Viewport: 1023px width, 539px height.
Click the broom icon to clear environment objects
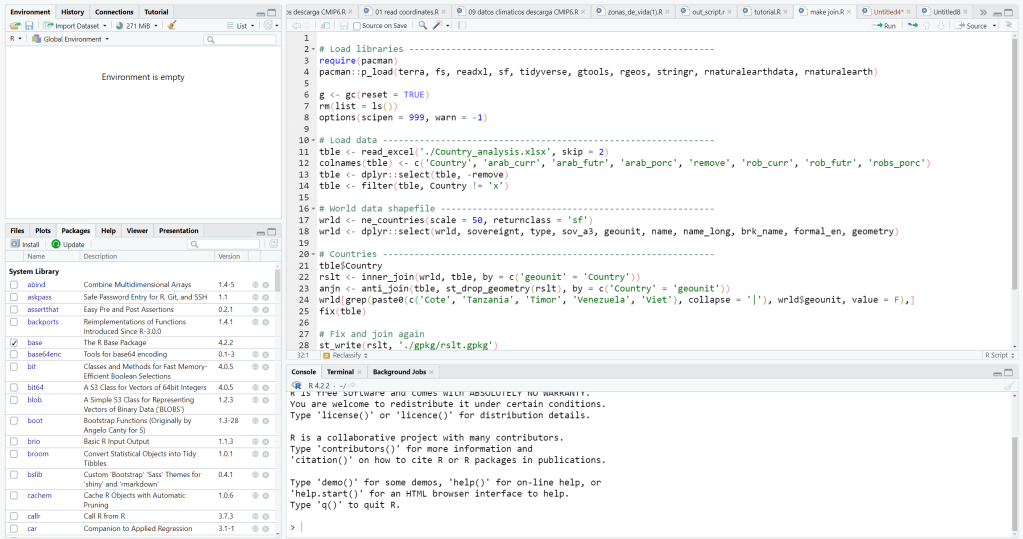[x=172, y=25]
